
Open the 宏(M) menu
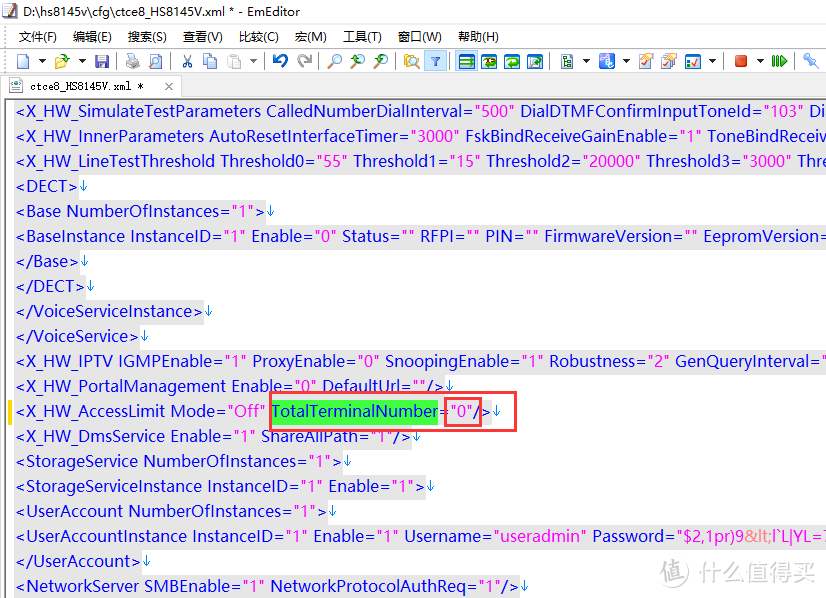(311, 36)
